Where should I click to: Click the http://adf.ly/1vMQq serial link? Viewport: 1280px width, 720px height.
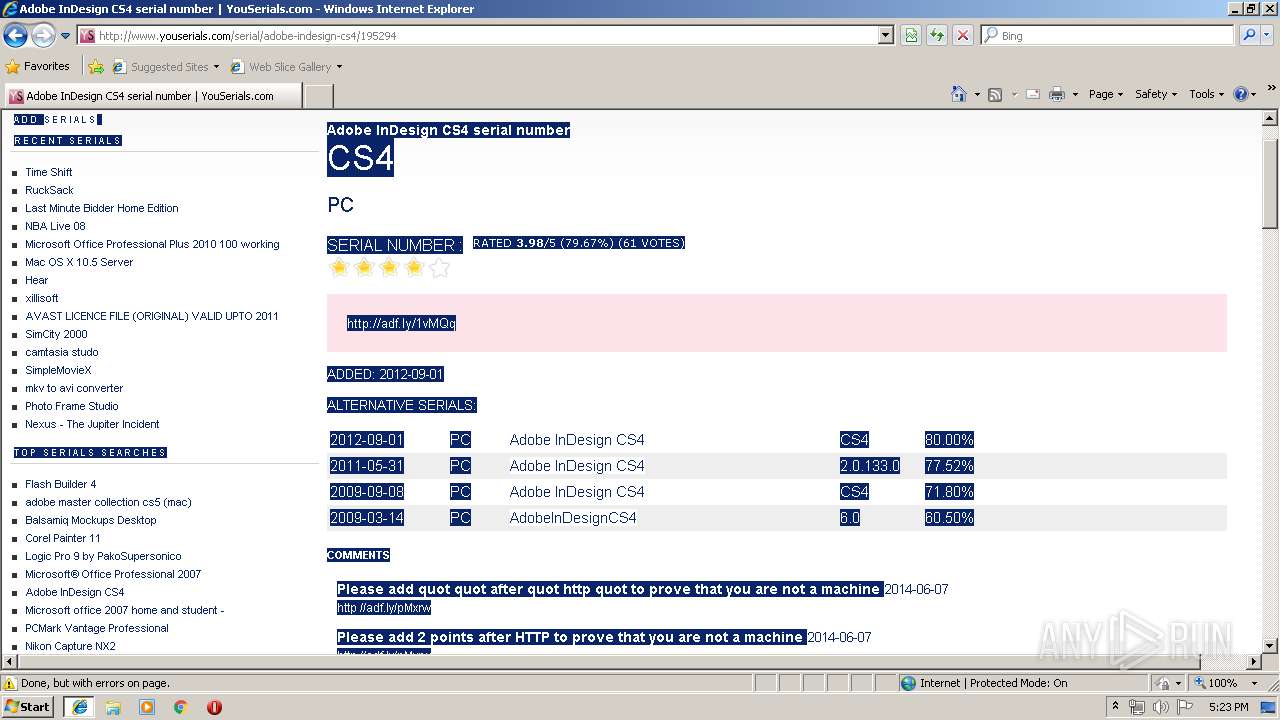point(401,323)
